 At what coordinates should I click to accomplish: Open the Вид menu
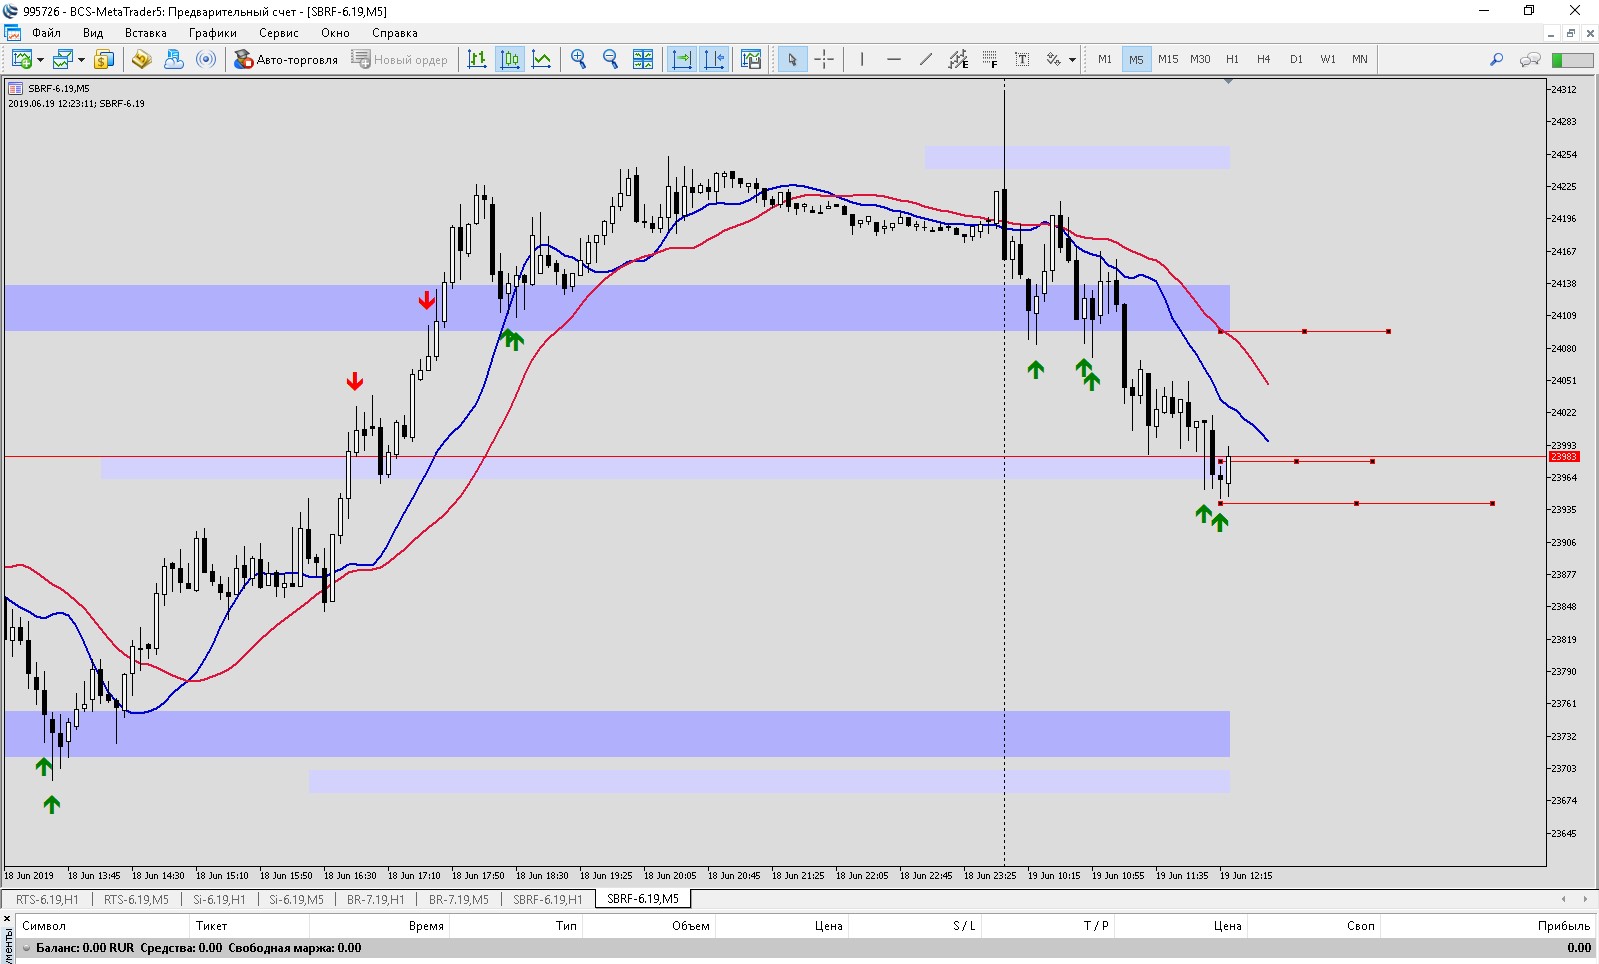(93, 33)
